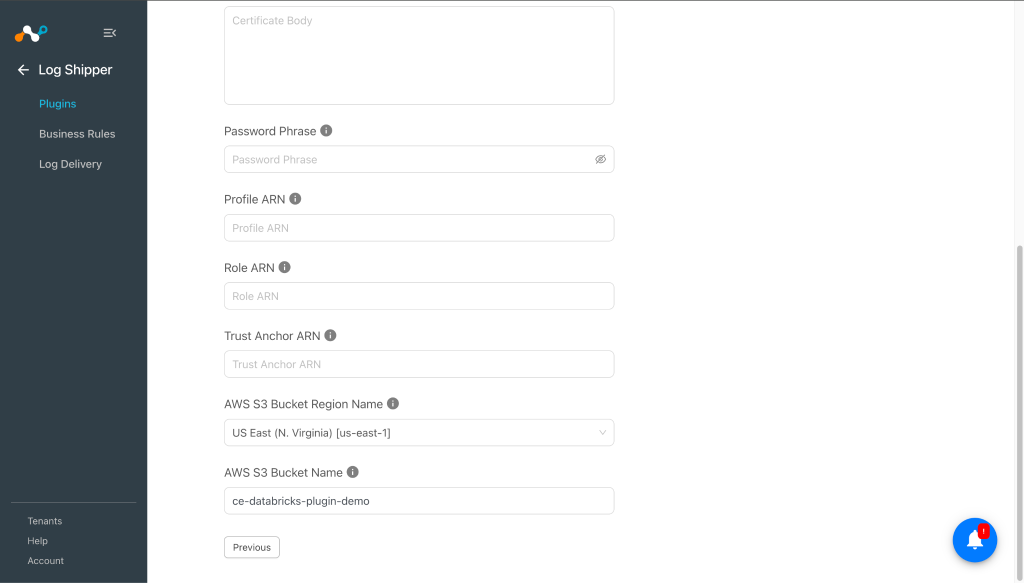Show info for Trust Anchor ARN
Viewport: 1024px width, 583px height.
[330, 335]
